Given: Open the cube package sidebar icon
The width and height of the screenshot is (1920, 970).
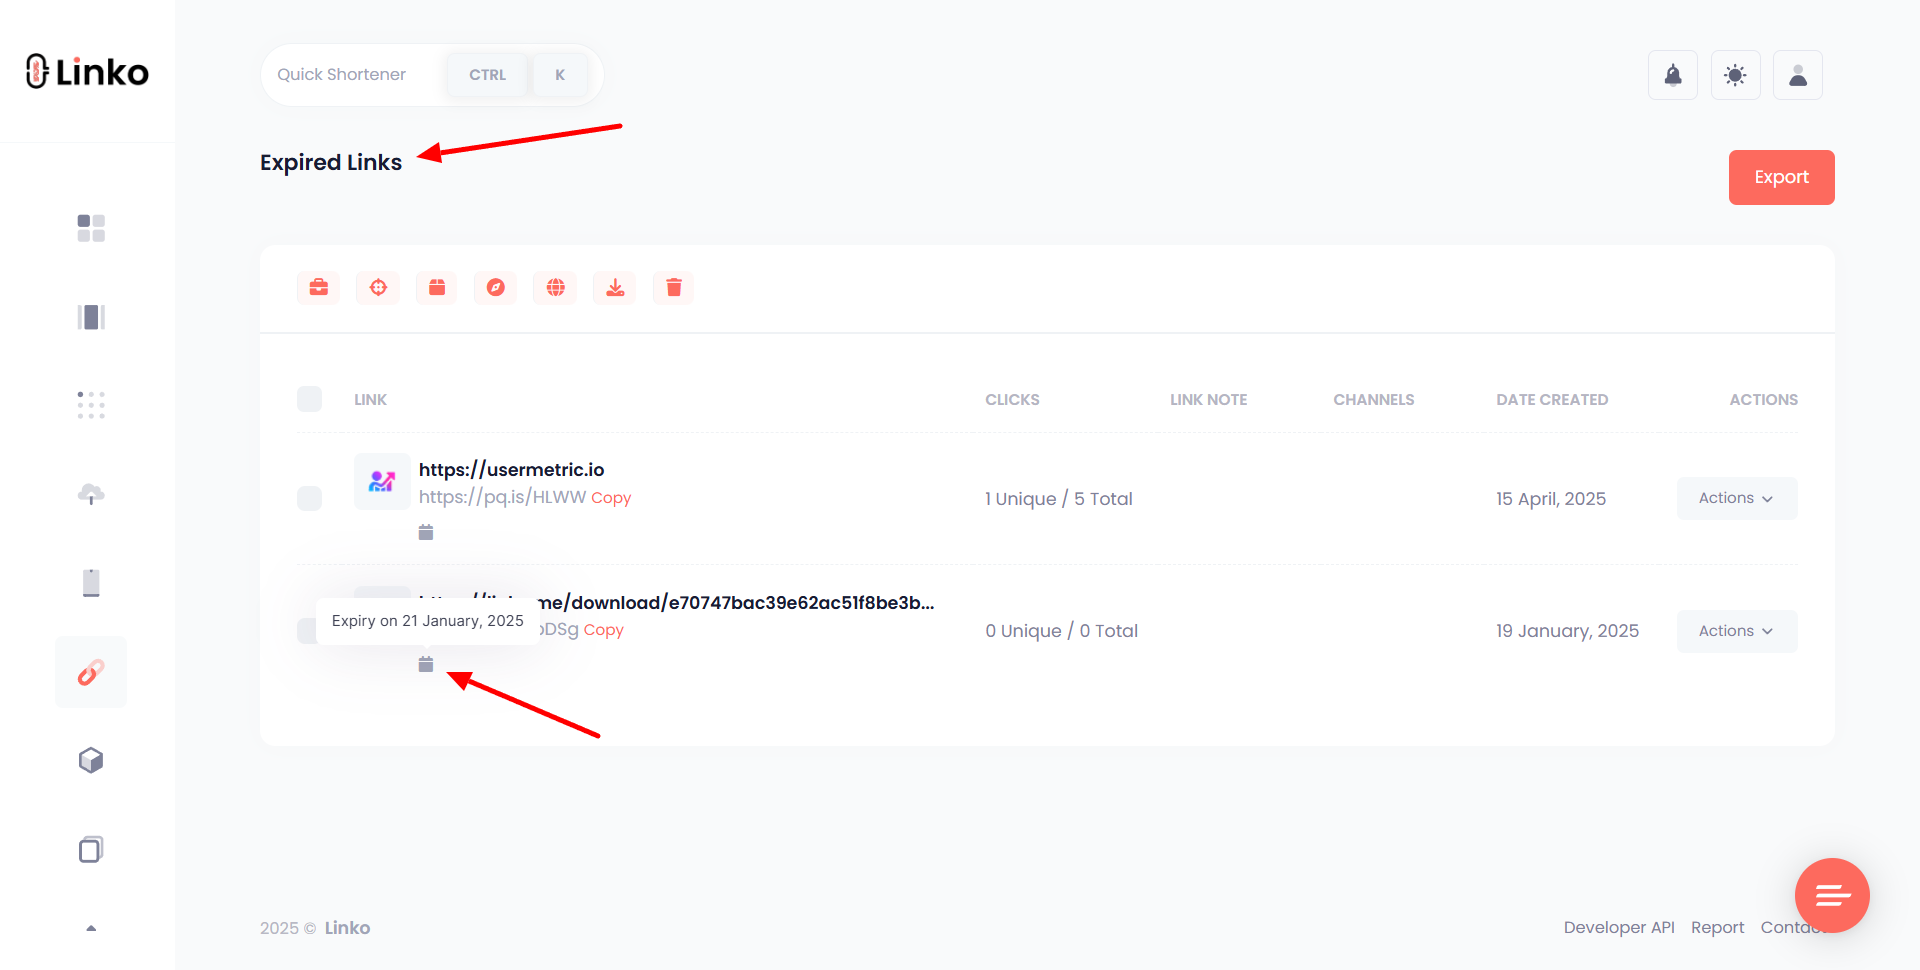Looking at the screenshot, I should pos(91,760).
